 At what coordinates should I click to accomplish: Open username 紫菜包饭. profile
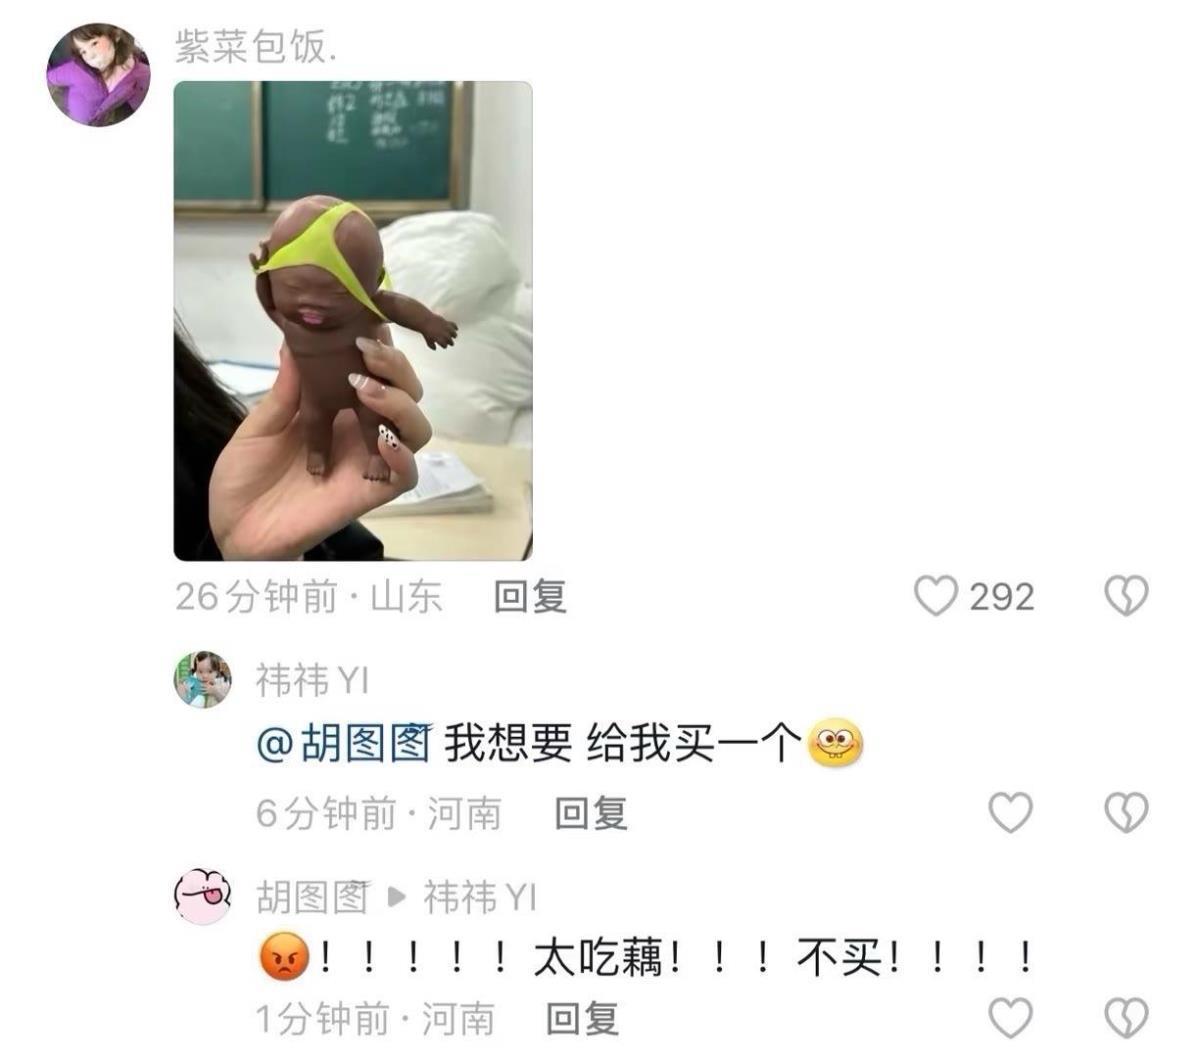click(256, 46)
